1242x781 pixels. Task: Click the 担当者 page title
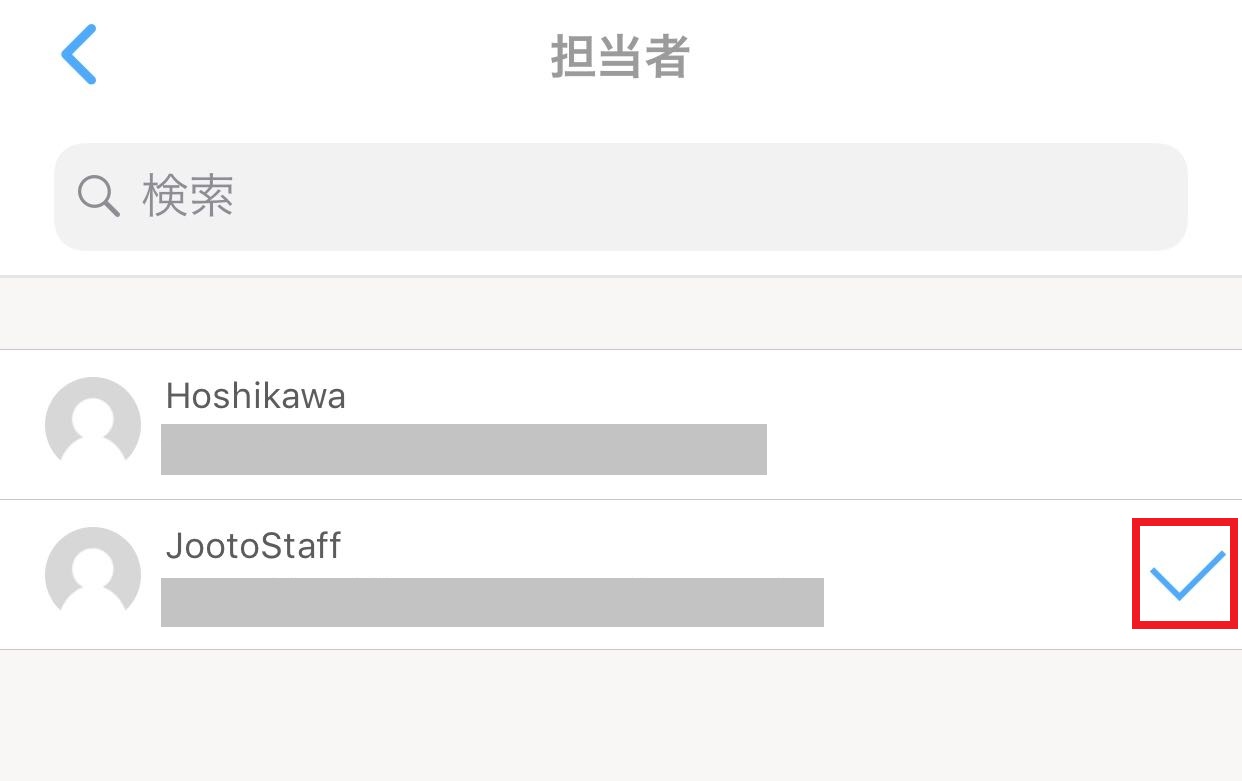[620, 57]
